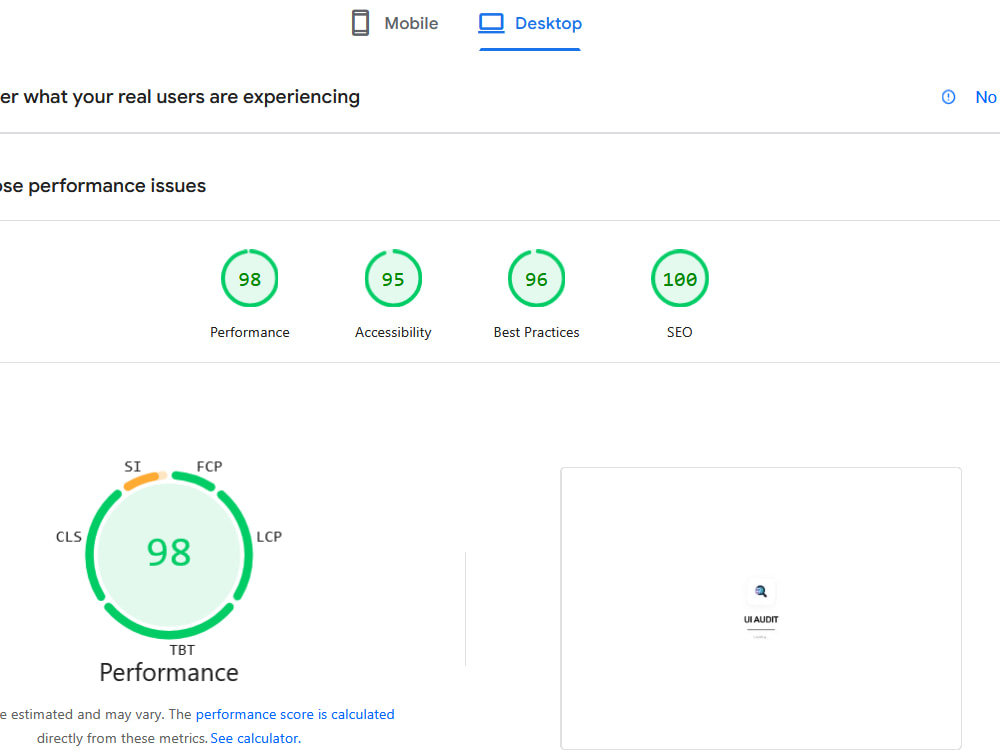The image size is (1000, 750).
Task: Click the TBT metric label
Action: 182,650
